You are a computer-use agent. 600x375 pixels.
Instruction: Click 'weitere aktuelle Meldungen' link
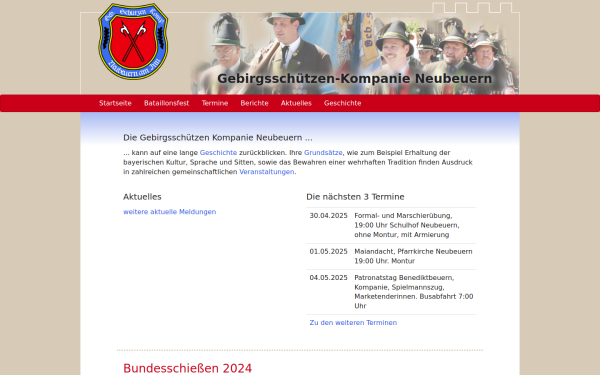(x=170, y=212)
